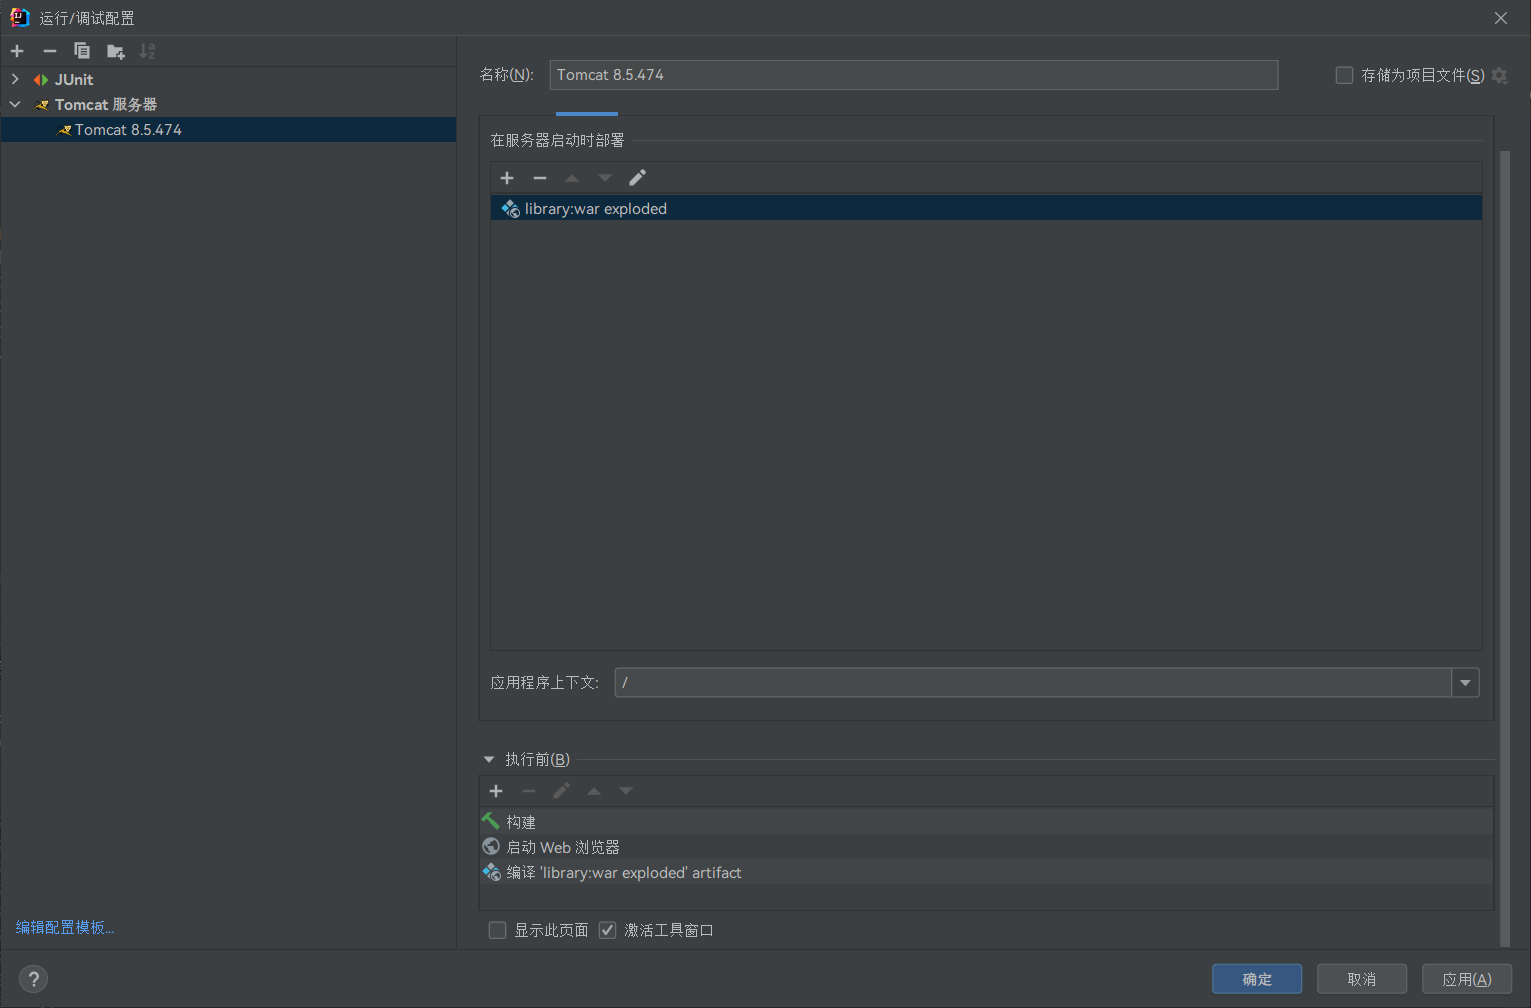This screenshot has height=1008, width=1531.
Task: Collapse the Tomcat 服务器 tree node
Action: pos(15,104)
